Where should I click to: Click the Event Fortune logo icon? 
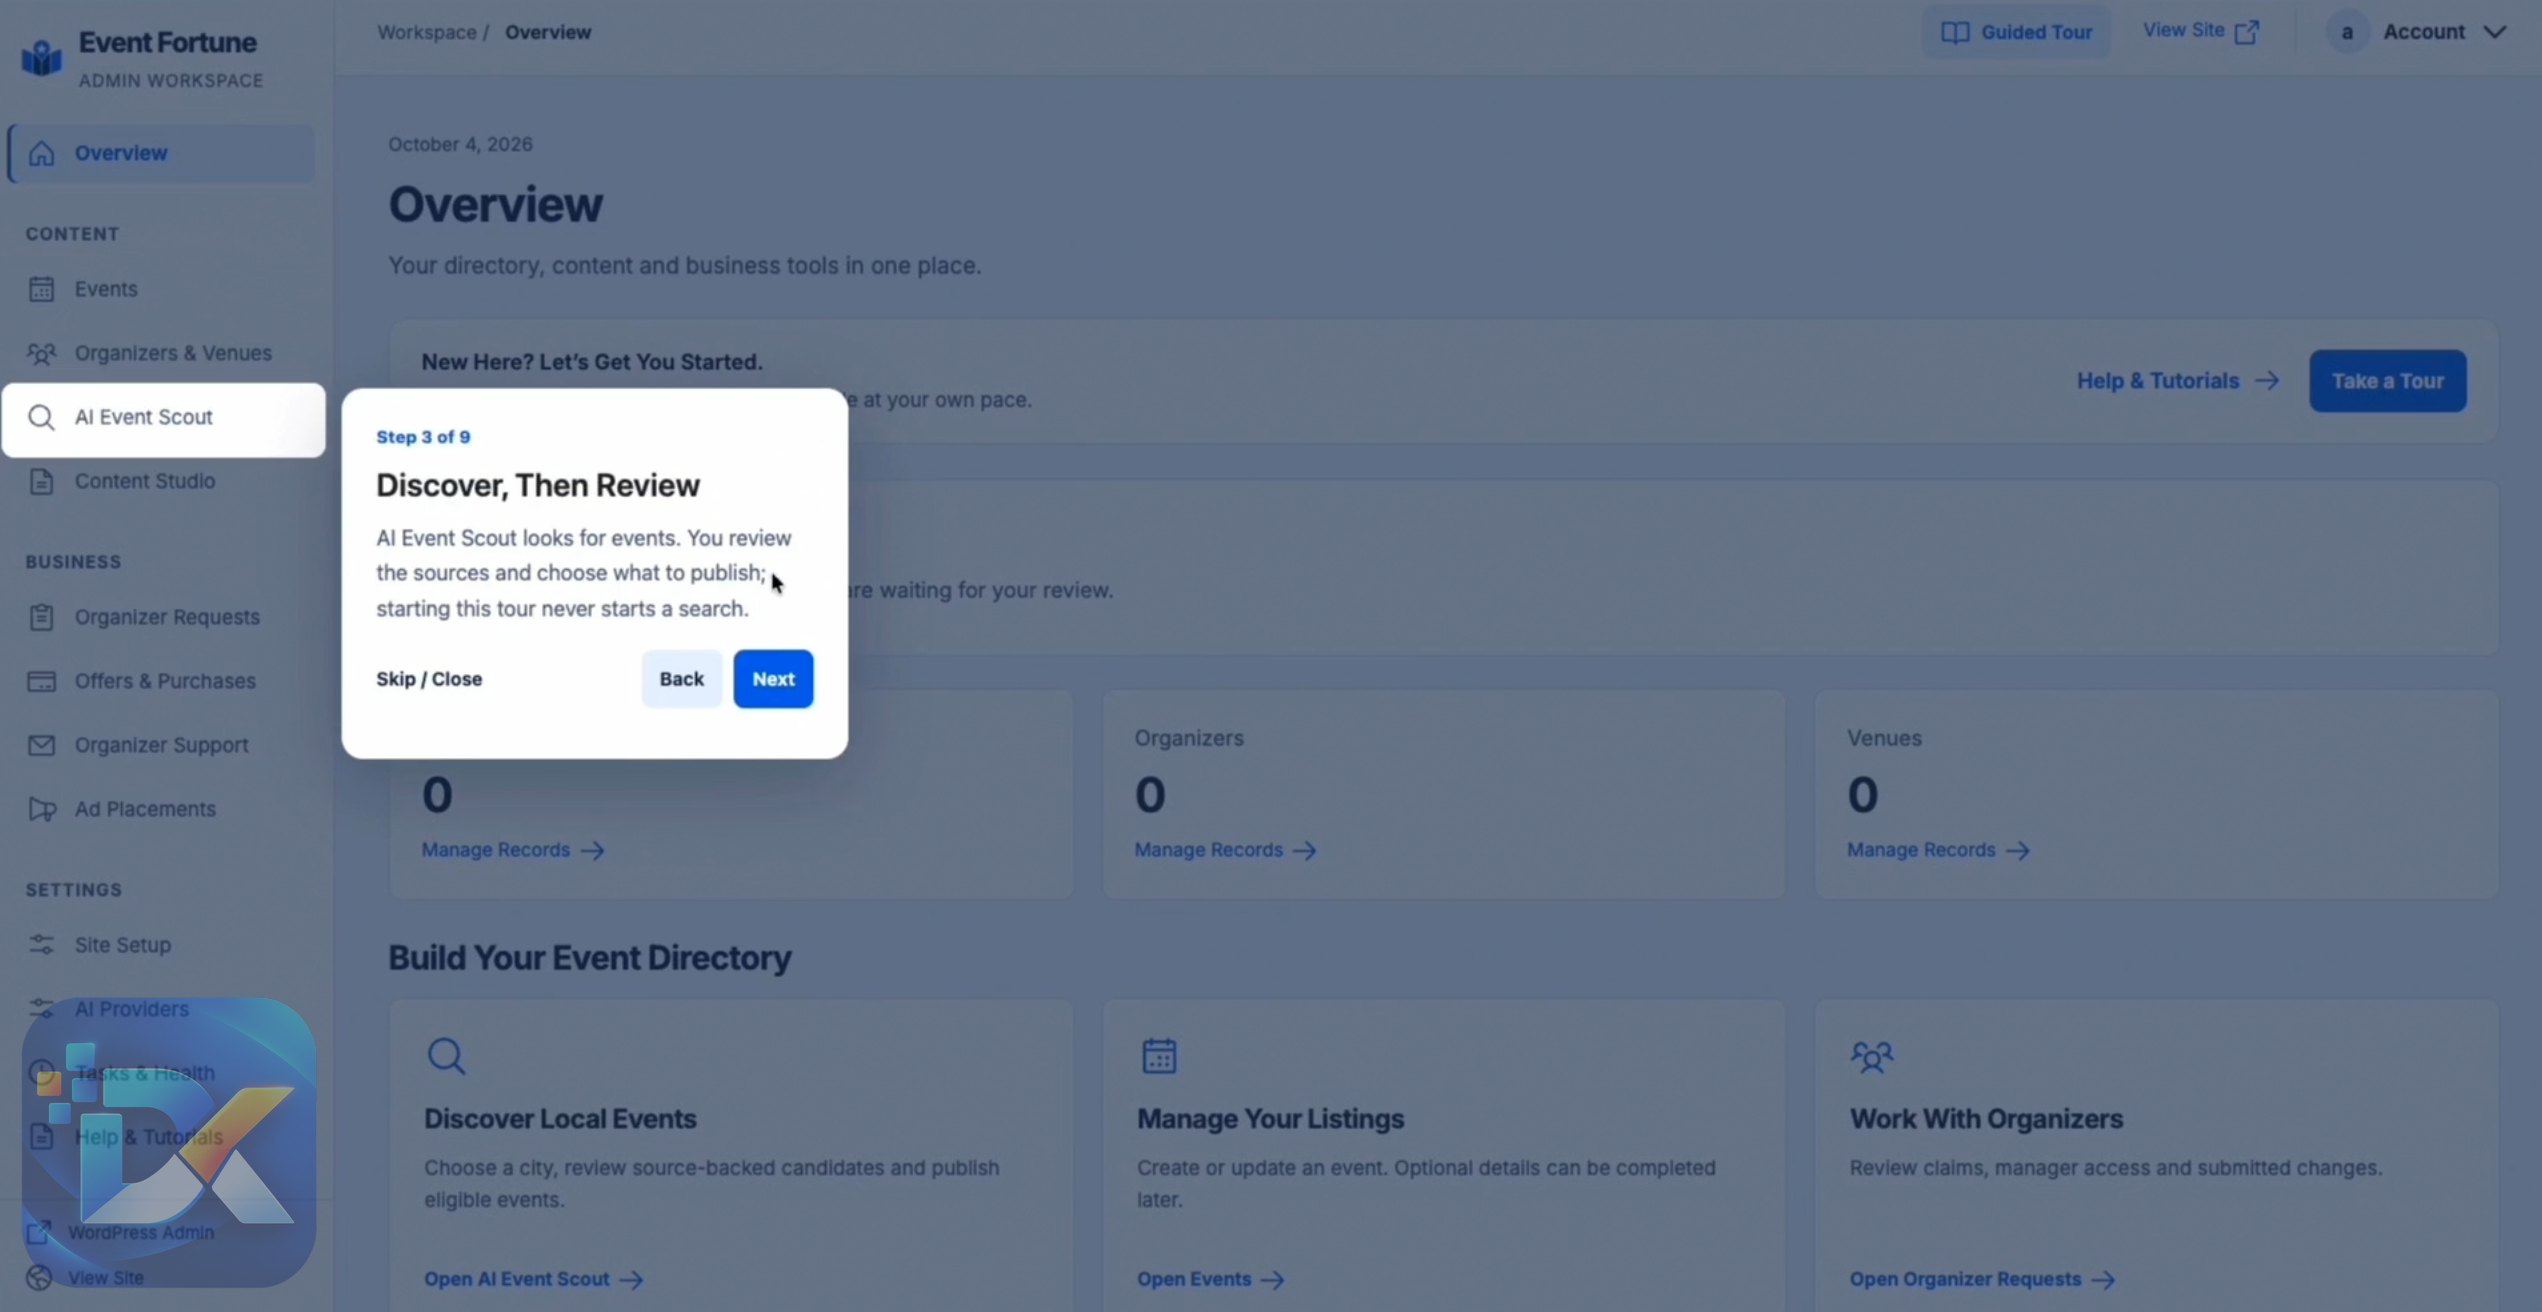pyautogui.click(x=42, y=58)
